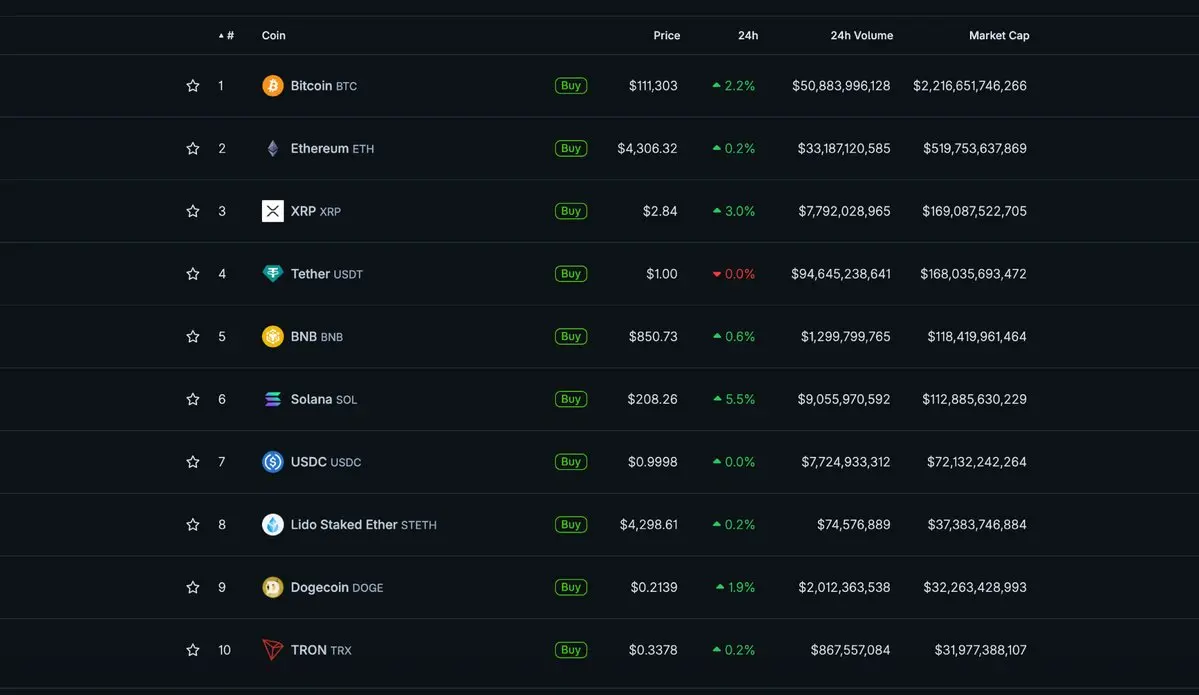Click Tether volume $94,645,238,641
Screen dimensions: 1199x695
click(840, 274)
